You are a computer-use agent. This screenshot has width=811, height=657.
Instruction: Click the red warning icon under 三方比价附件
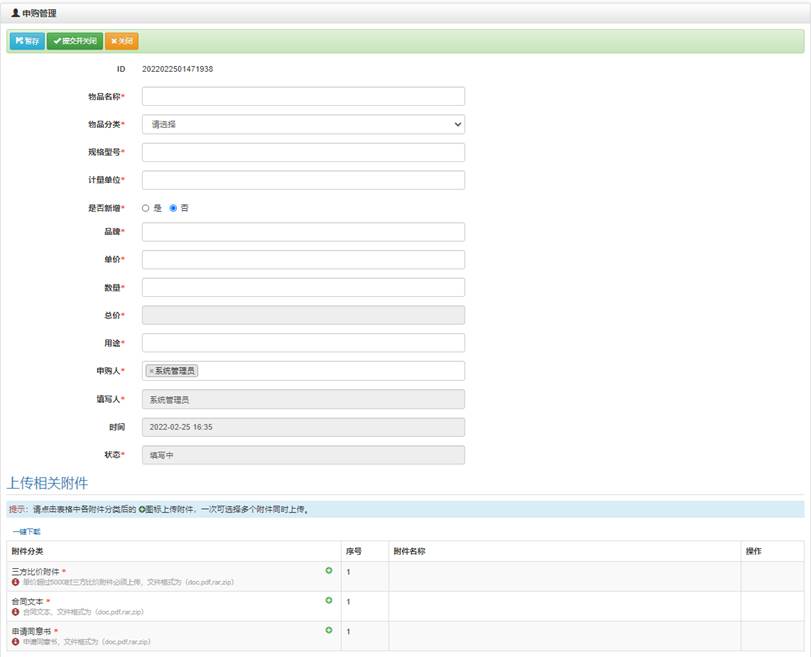click(x=16, y=582)
